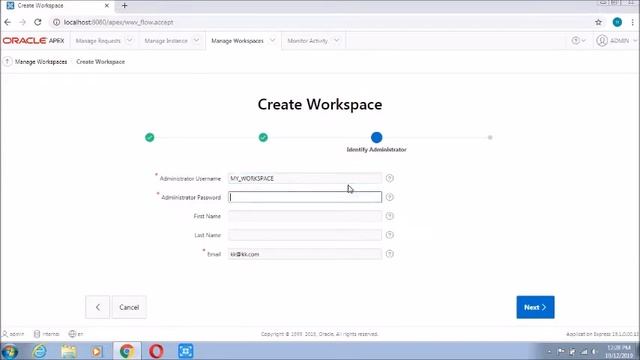
Task: Proceed with the Next button
Action: point(535,307)
